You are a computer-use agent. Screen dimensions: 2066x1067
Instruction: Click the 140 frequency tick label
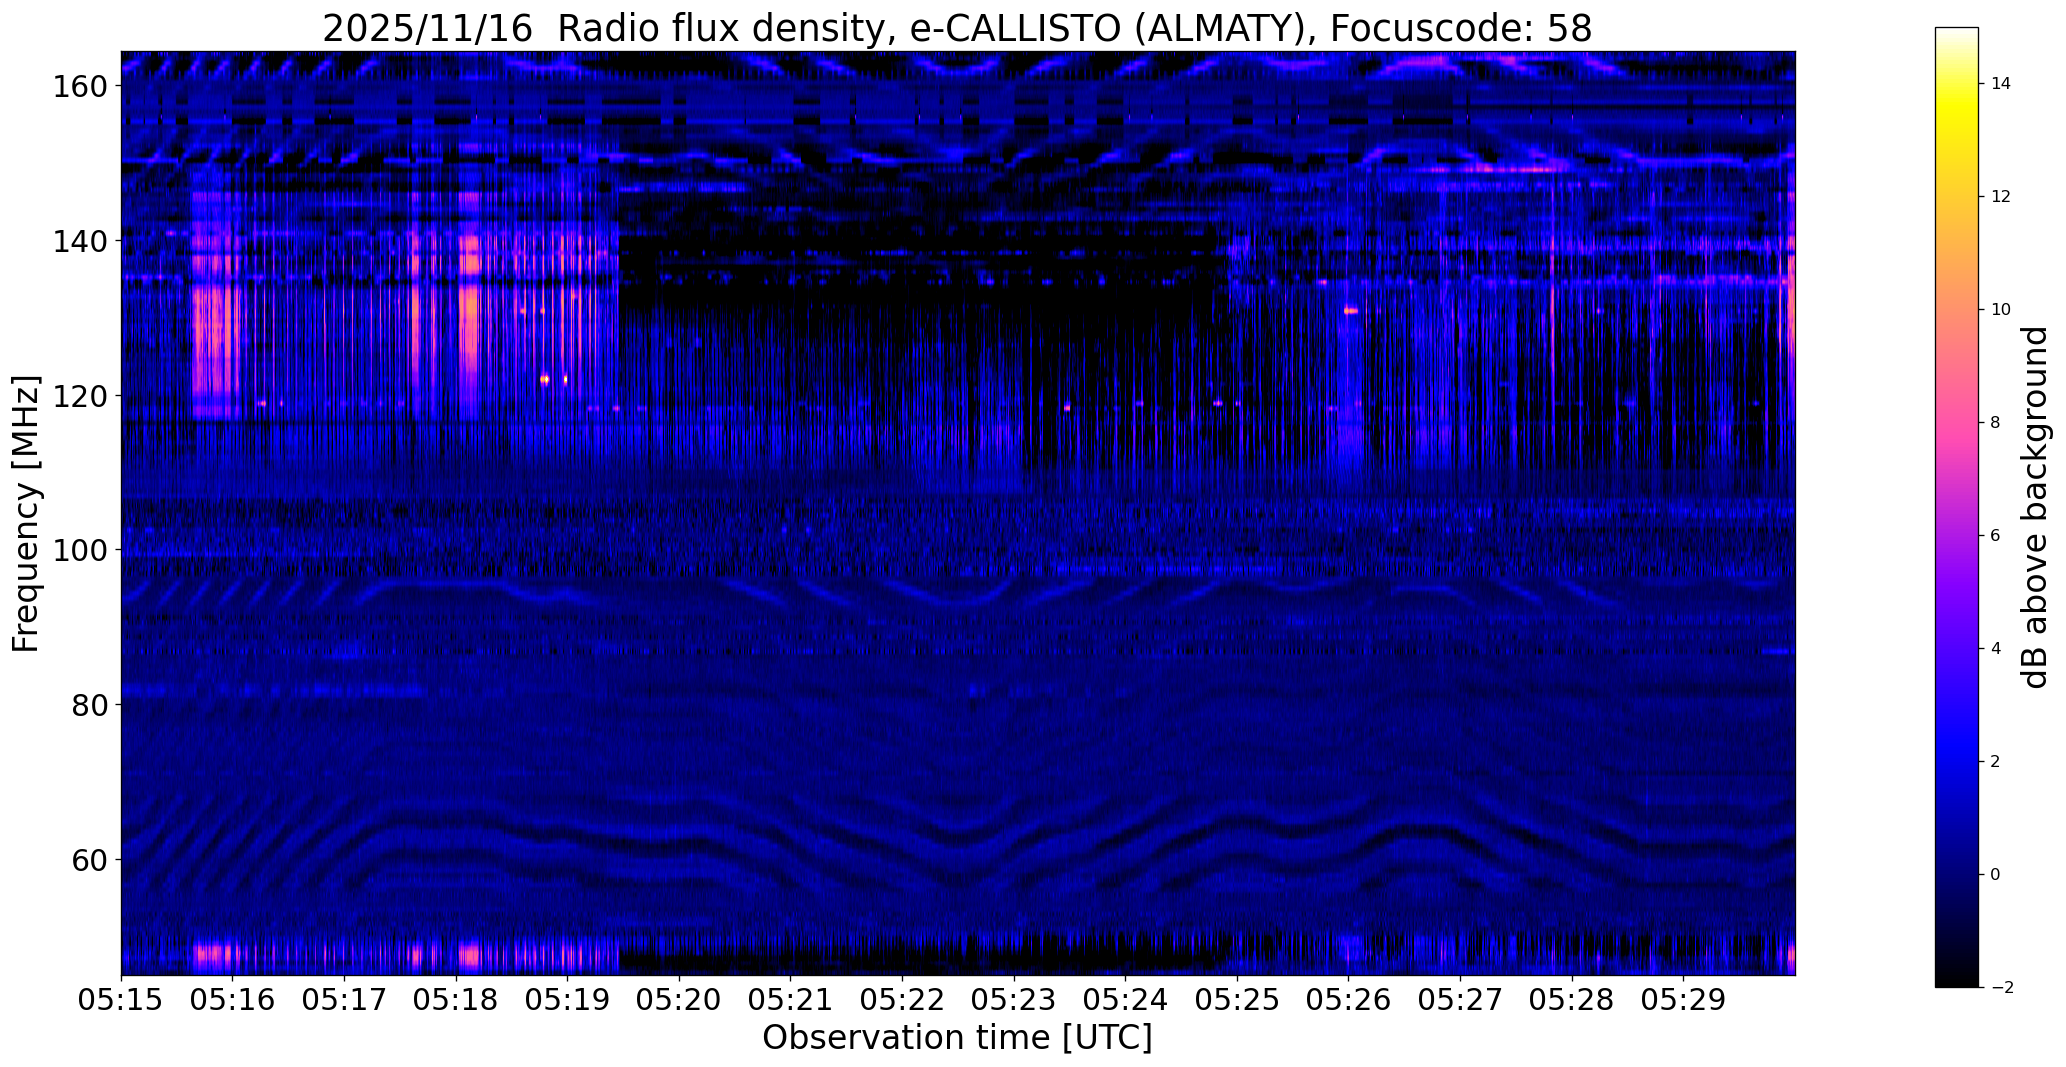click(80, 241)
